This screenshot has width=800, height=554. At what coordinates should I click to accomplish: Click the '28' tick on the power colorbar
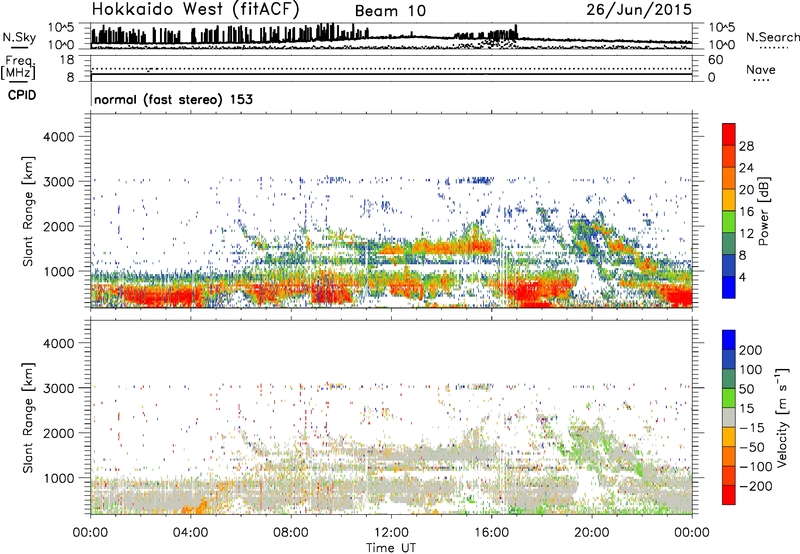pyautogui.click(x=746, y=146)
